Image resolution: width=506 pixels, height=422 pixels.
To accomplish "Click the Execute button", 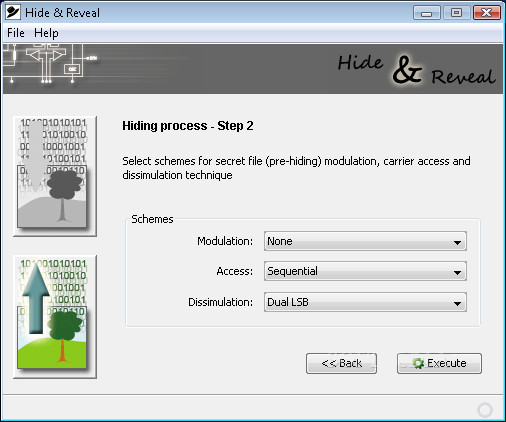I will point(439,363).
